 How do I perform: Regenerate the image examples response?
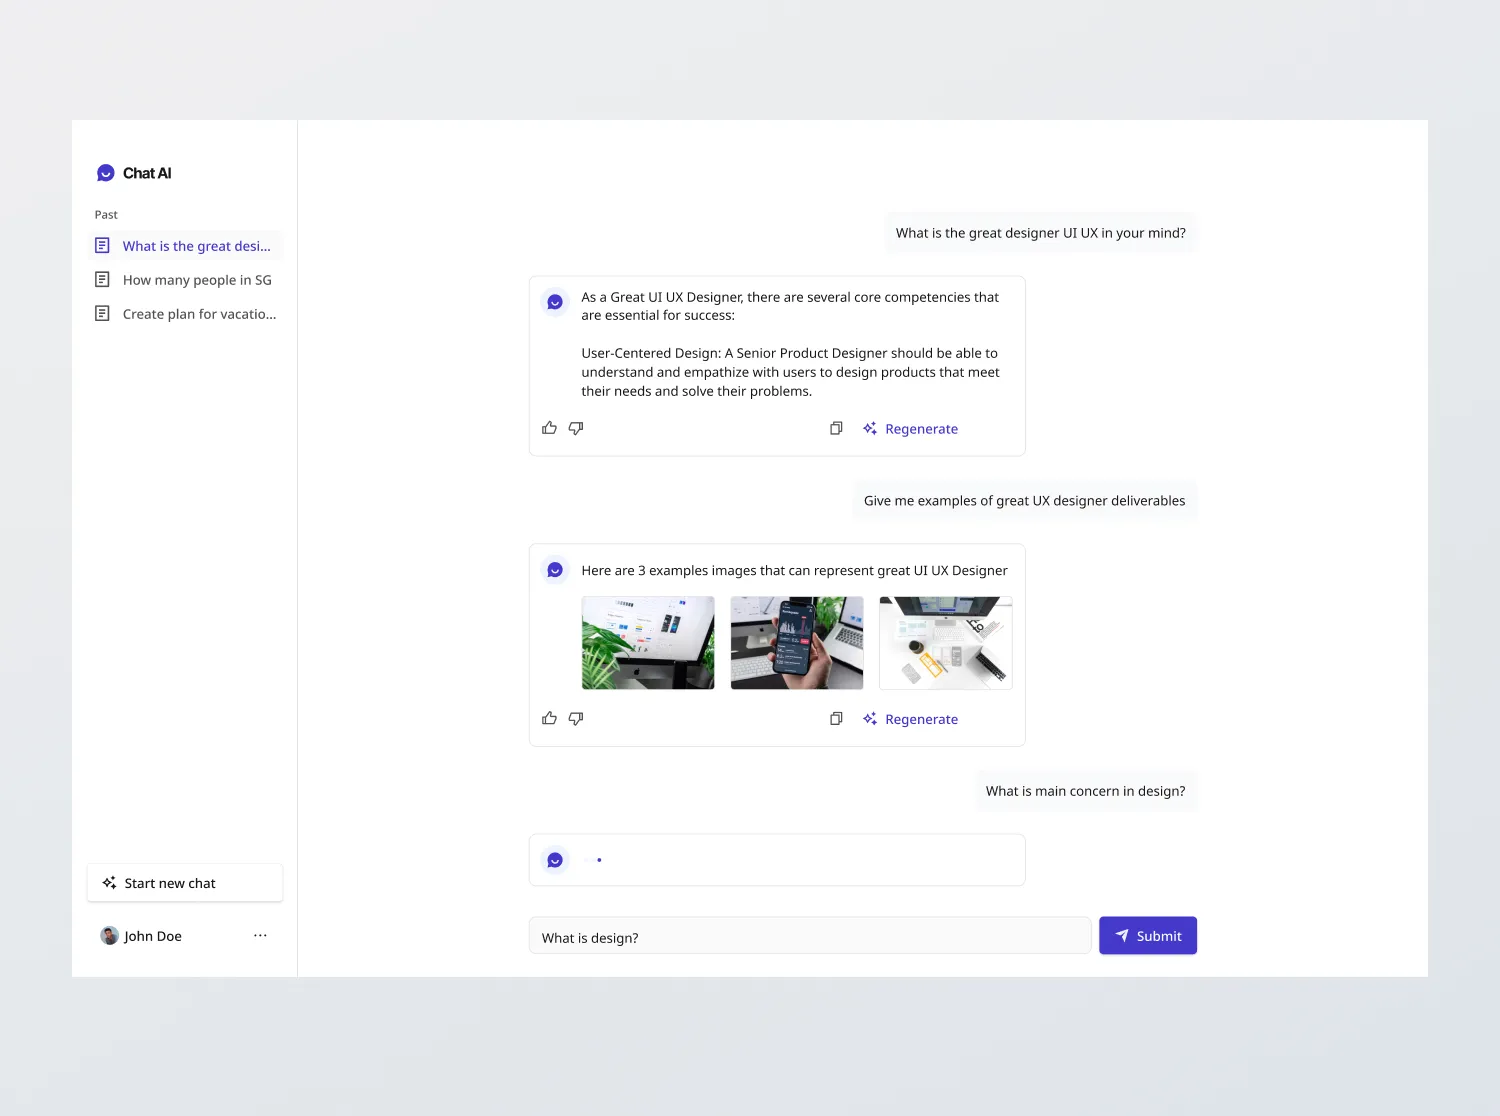click(x=910, y=719)
